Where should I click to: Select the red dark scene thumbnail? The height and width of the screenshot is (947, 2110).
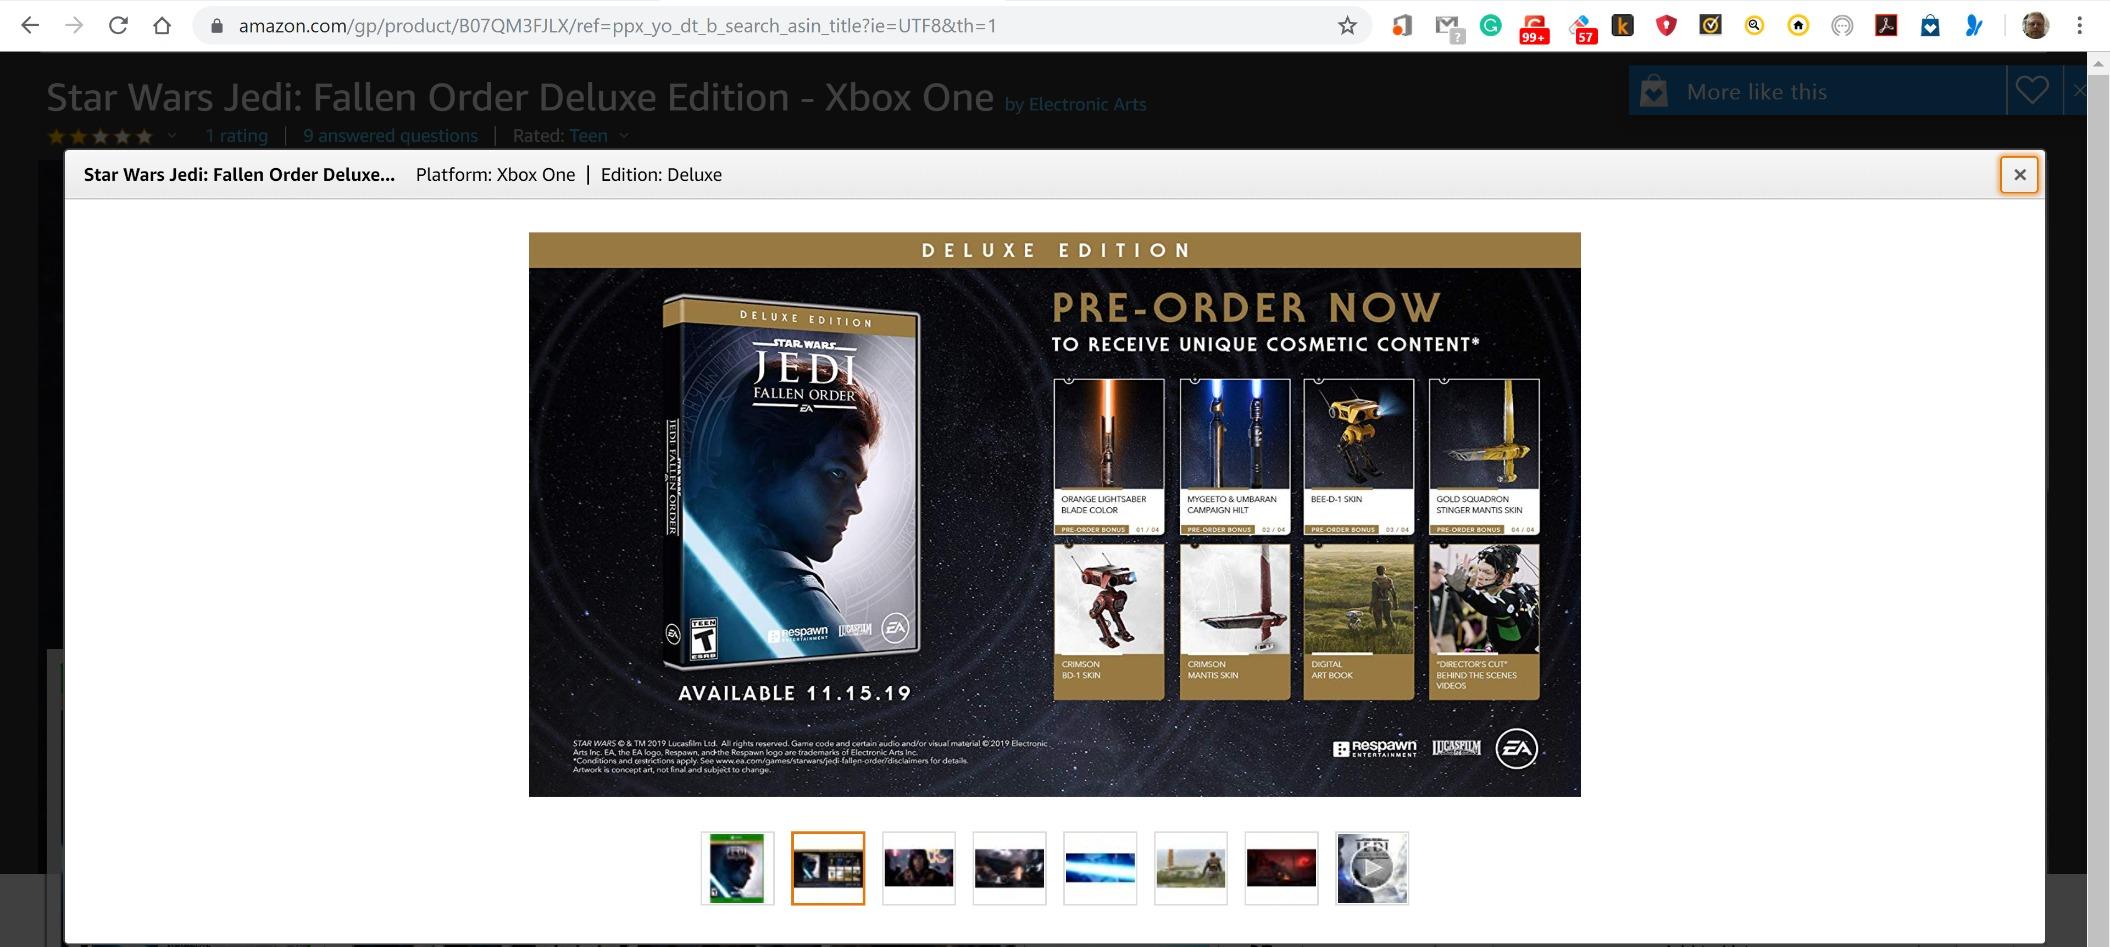click(1281, 868)
